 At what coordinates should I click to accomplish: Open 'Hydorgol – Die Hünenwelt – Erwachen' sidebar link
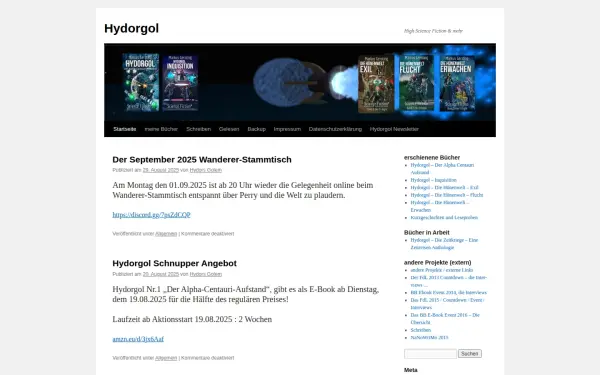(440, 206)
